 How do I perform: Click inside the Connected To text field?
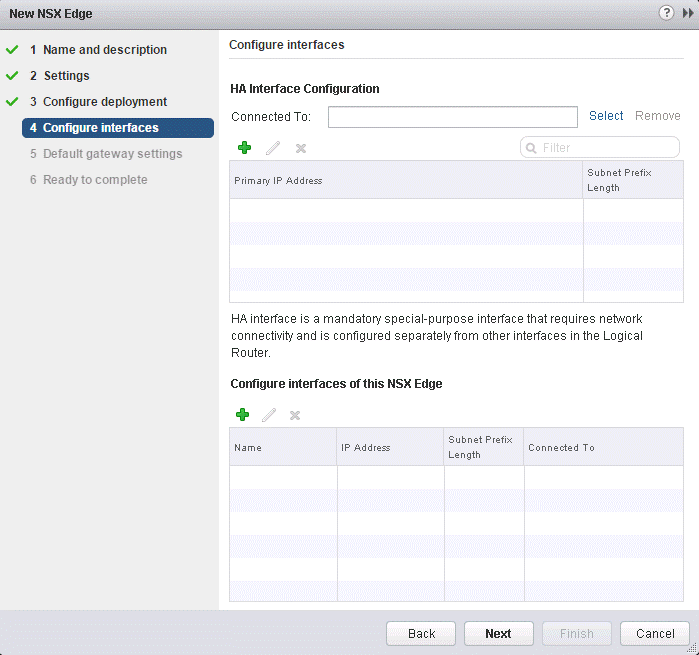pyautogui.click(x=452, y=117)
